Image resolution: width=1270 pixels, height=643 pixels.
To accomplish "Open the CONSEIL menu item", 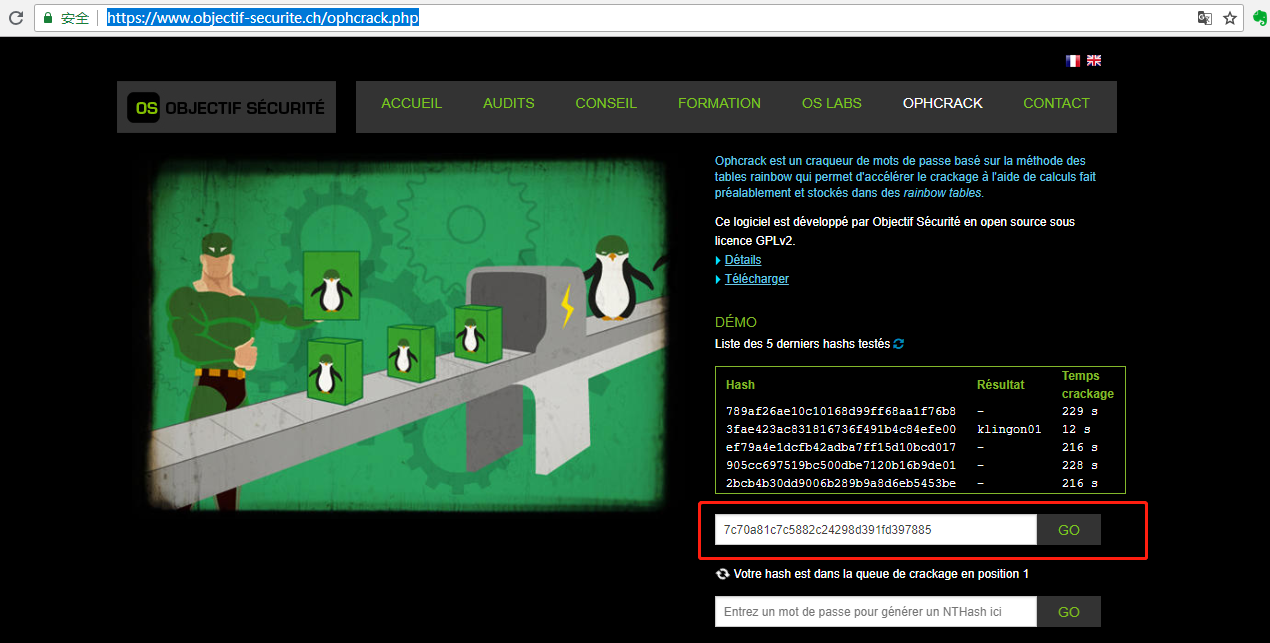I will tap(606, 103).
